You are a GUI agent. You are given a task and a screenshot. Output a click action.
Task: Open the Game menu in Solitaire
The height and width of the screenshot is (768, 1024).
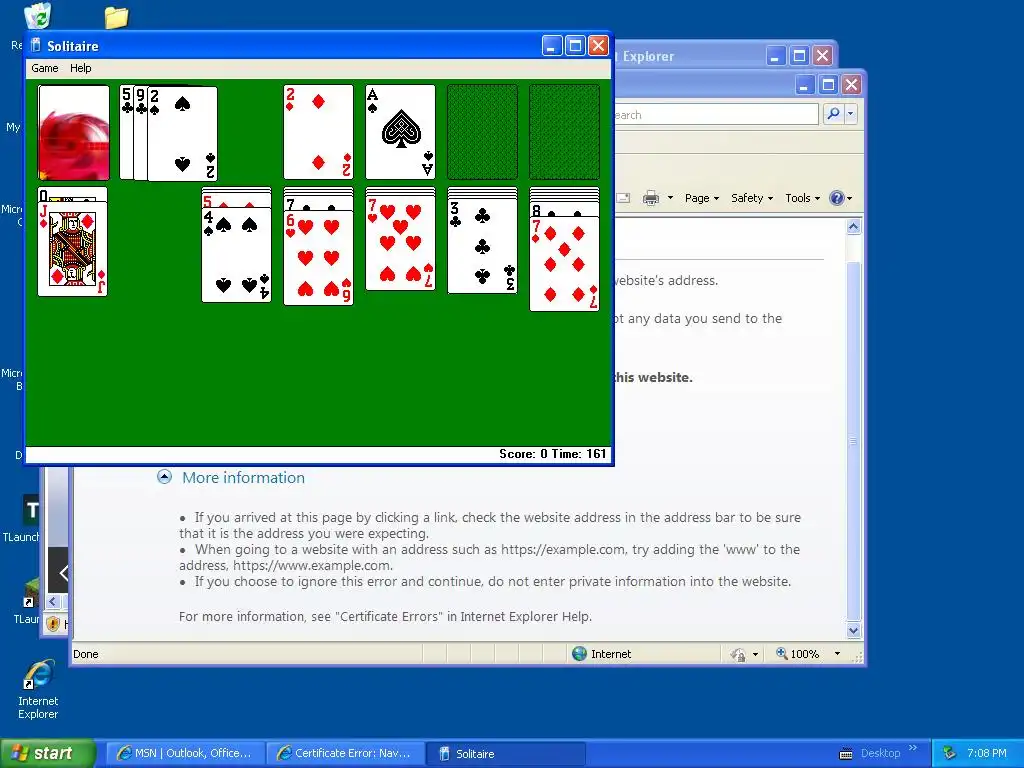44,68
